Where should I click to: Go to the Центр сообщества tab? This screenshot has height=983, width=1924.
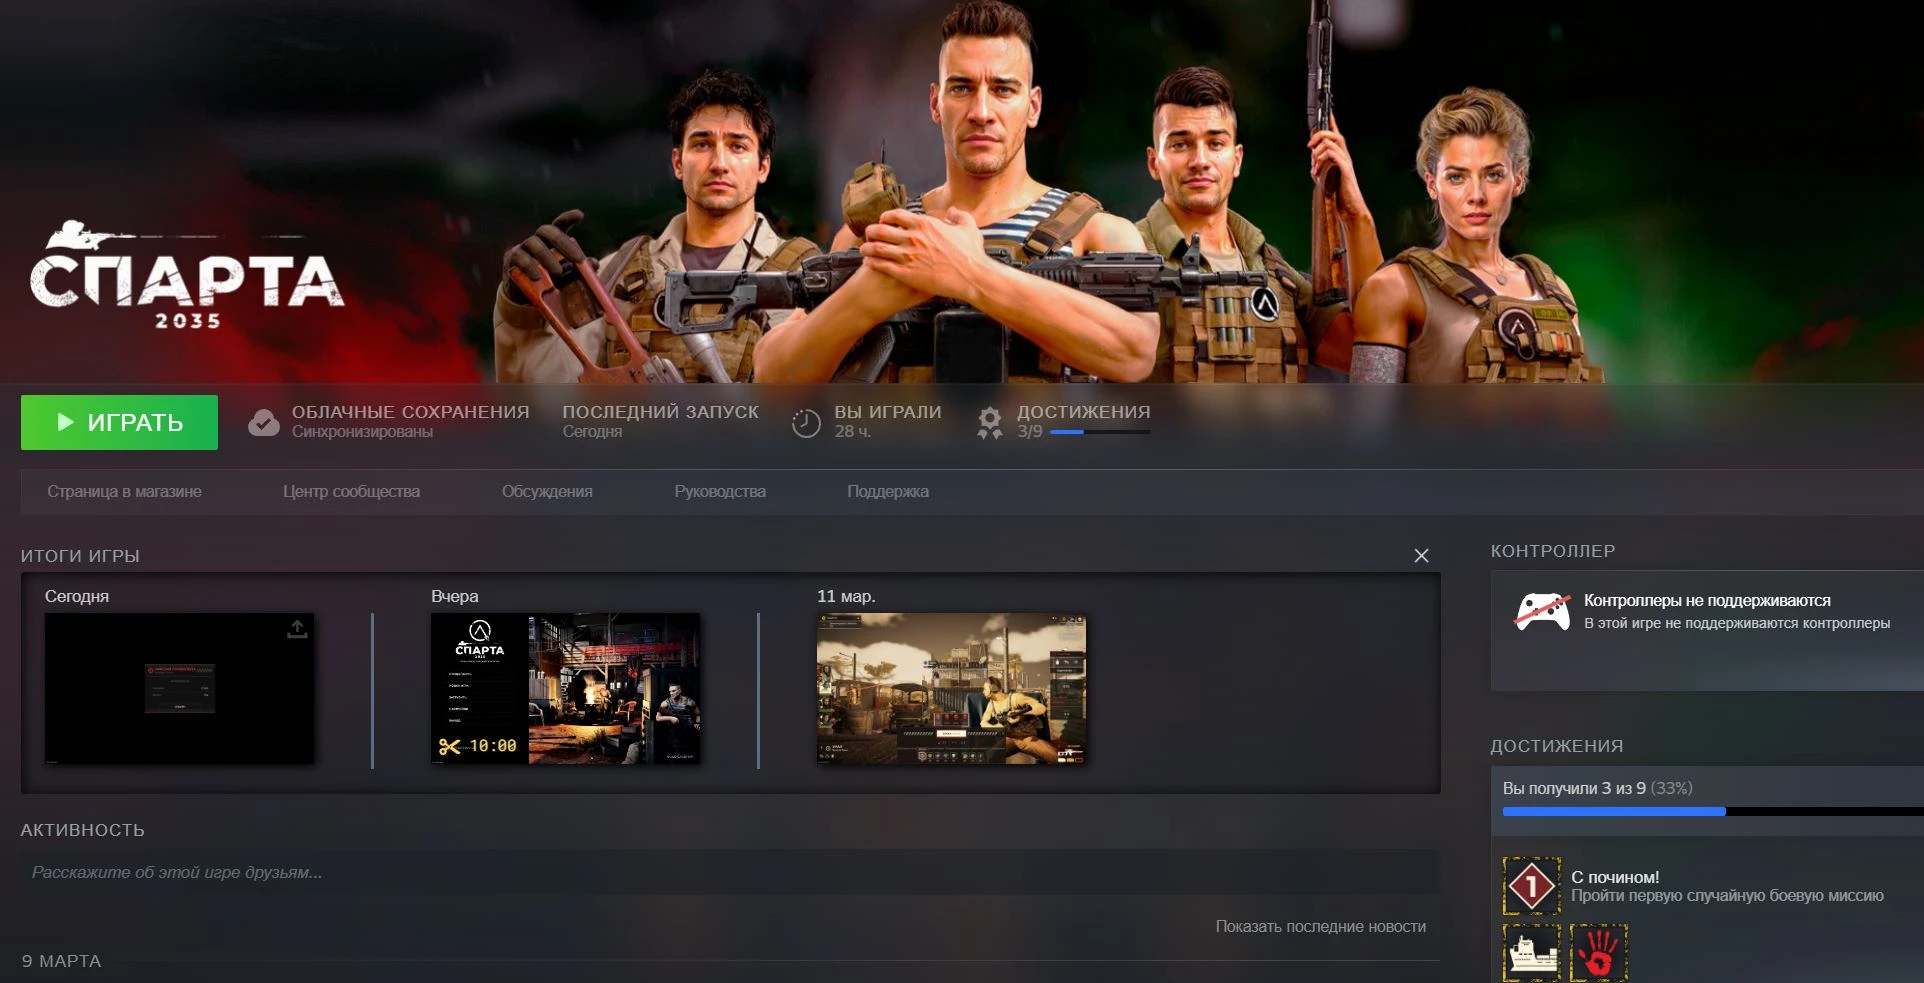click(x=351, y=491)
